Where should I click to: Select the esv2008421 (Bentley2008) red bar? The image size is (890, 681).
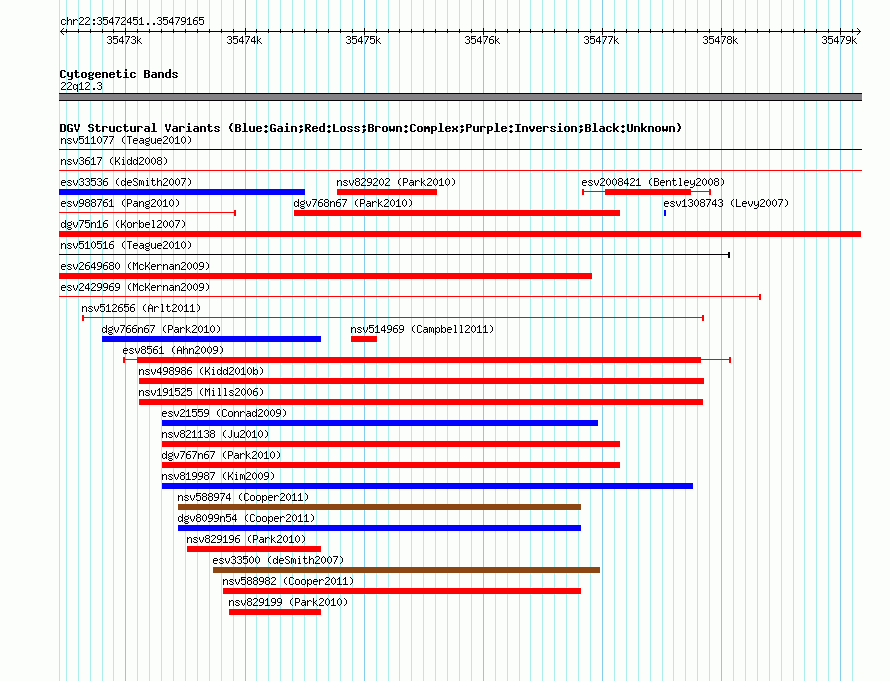click(x=648, y=192)
